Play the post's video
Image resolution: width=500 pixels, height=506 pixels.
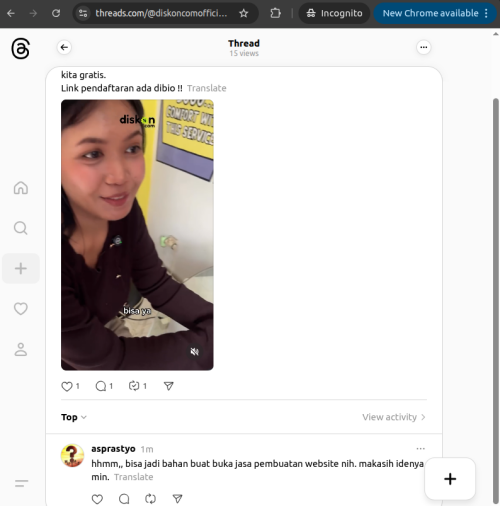click(x=137, y=235)
